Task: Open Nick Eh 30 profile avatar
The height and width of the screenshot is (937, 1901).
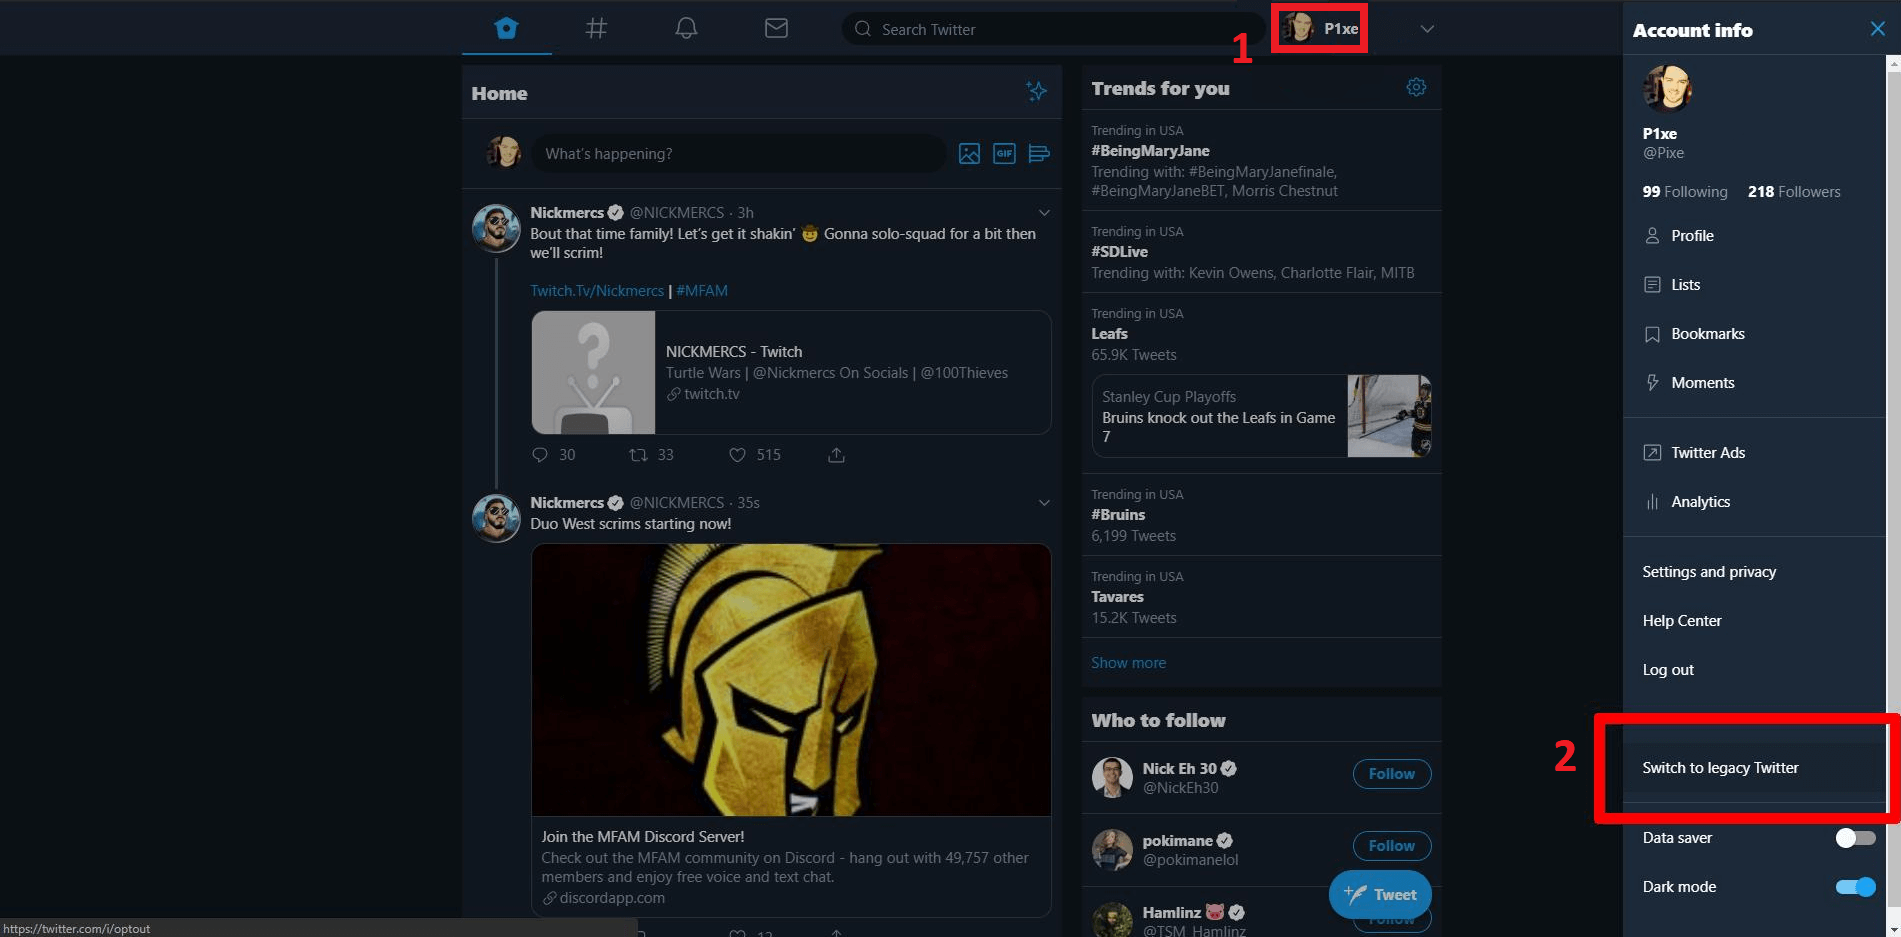Action: (1112, 777)
